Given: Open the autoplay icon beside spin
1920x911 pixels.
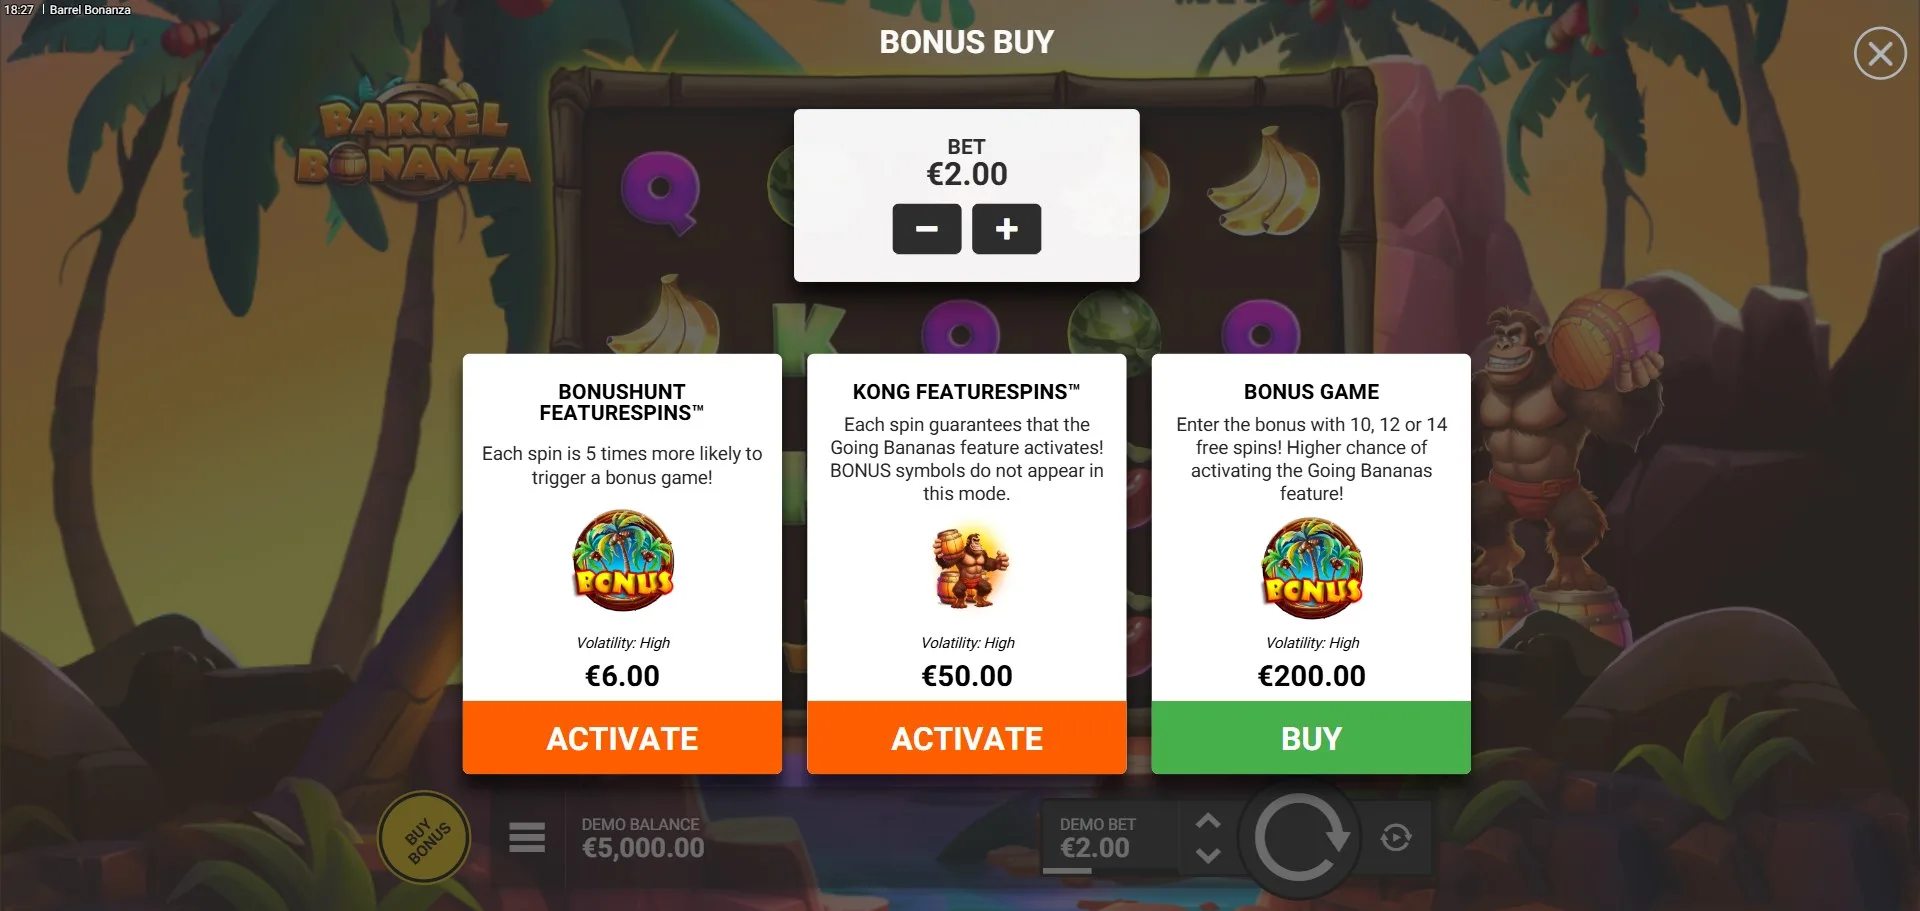Looking at the screenshot, I should (x=1396, y=837).
